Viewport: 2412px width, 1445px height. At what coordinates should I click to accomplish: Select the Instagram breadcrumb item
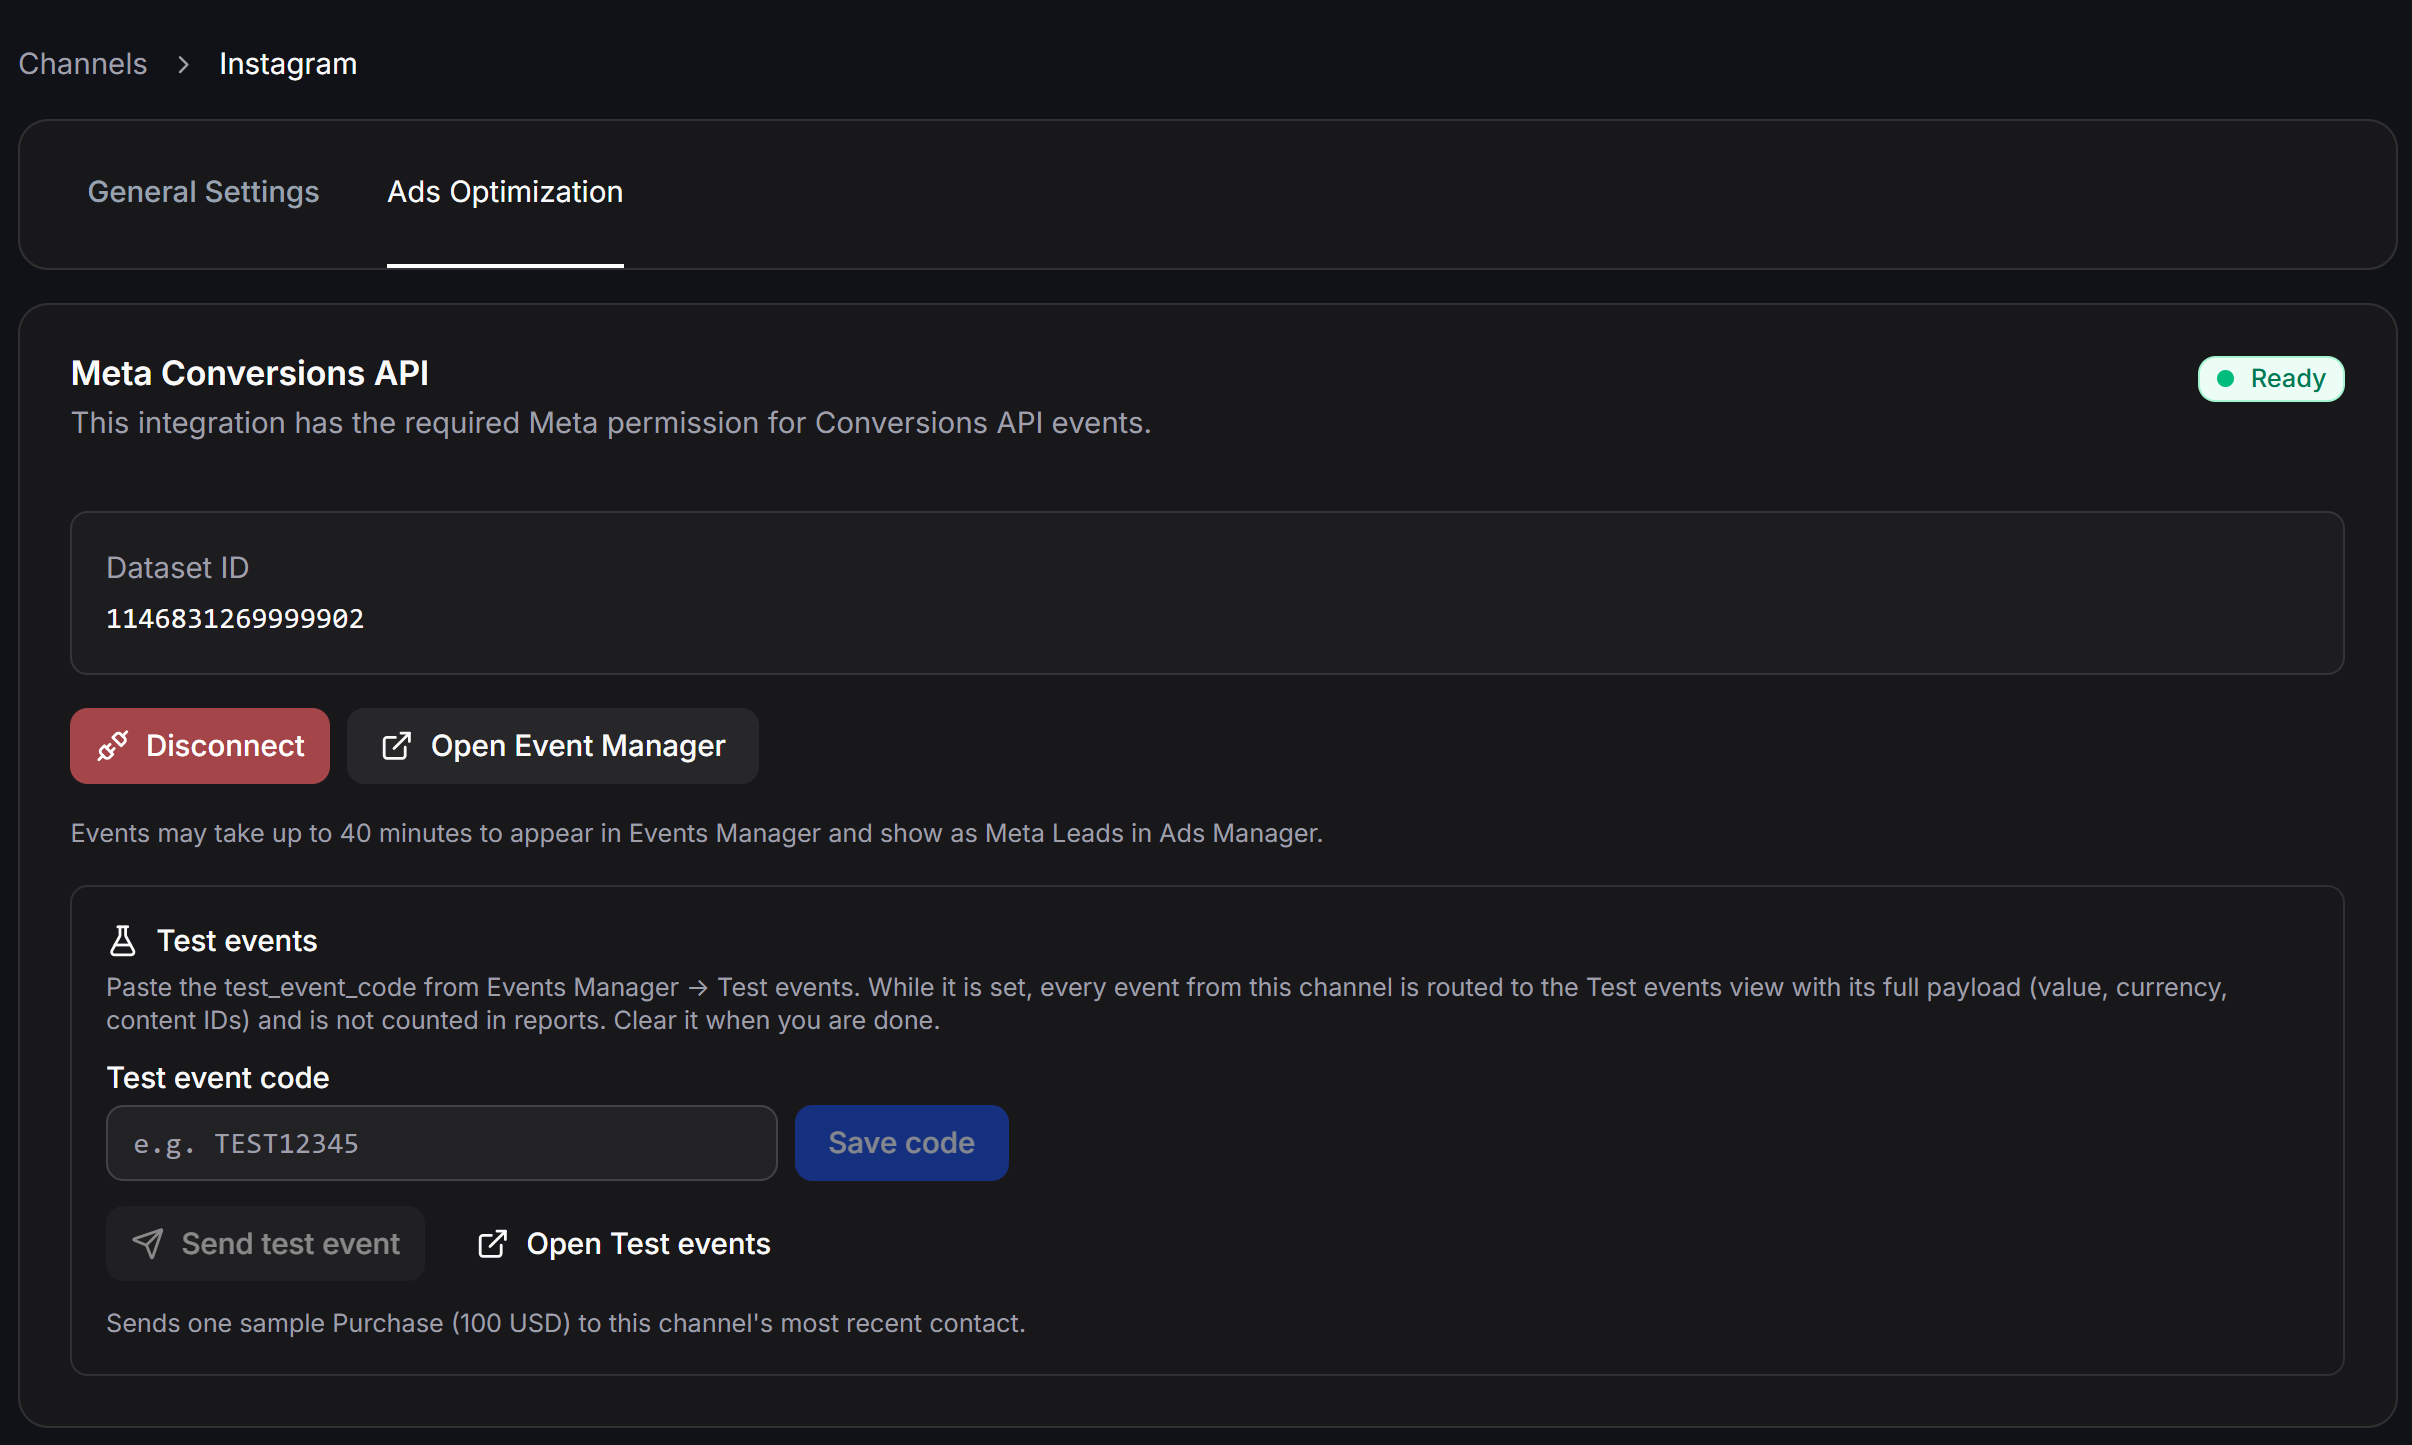288,64
